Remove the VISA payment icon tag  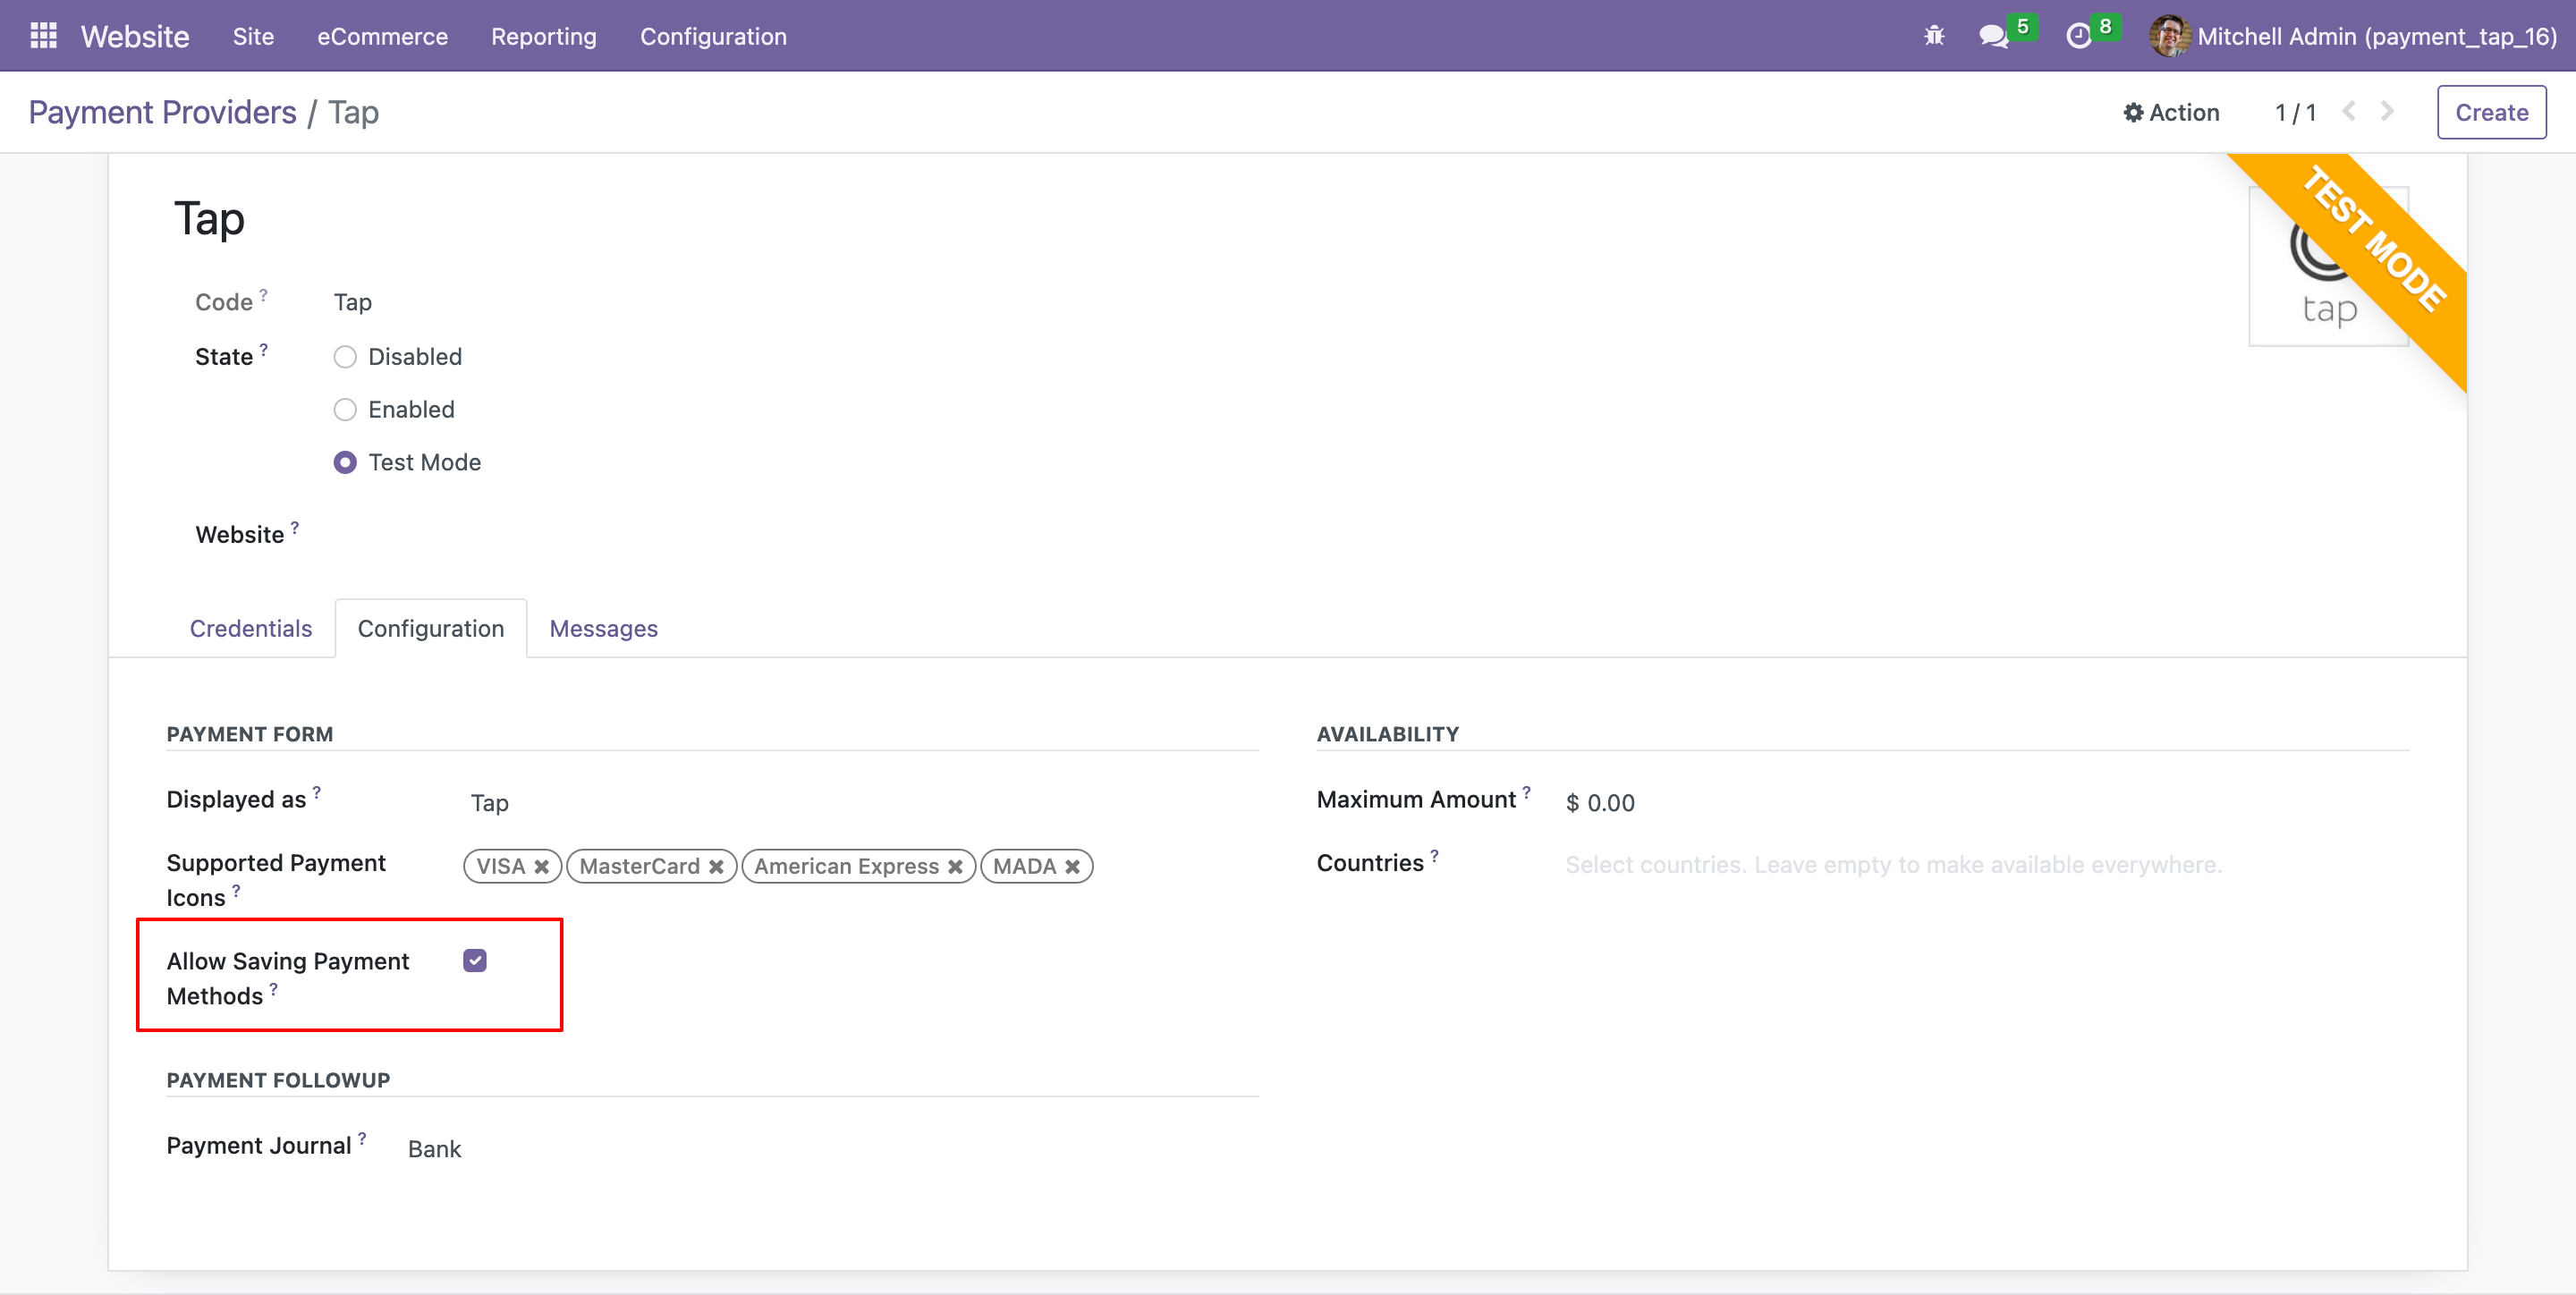coord(541,866)
